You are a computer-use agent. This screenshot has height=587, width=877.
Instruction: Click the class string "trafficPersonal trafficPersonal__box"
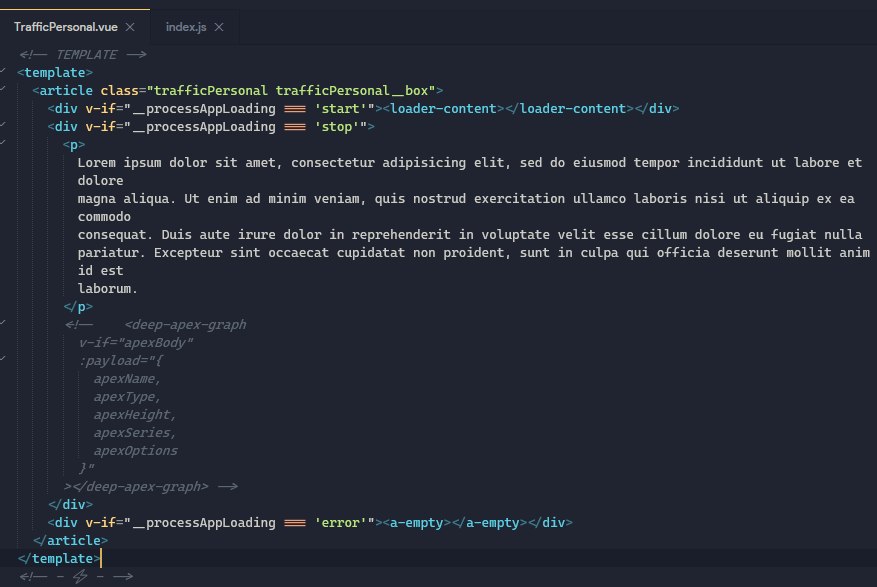[x=291, y=91]
